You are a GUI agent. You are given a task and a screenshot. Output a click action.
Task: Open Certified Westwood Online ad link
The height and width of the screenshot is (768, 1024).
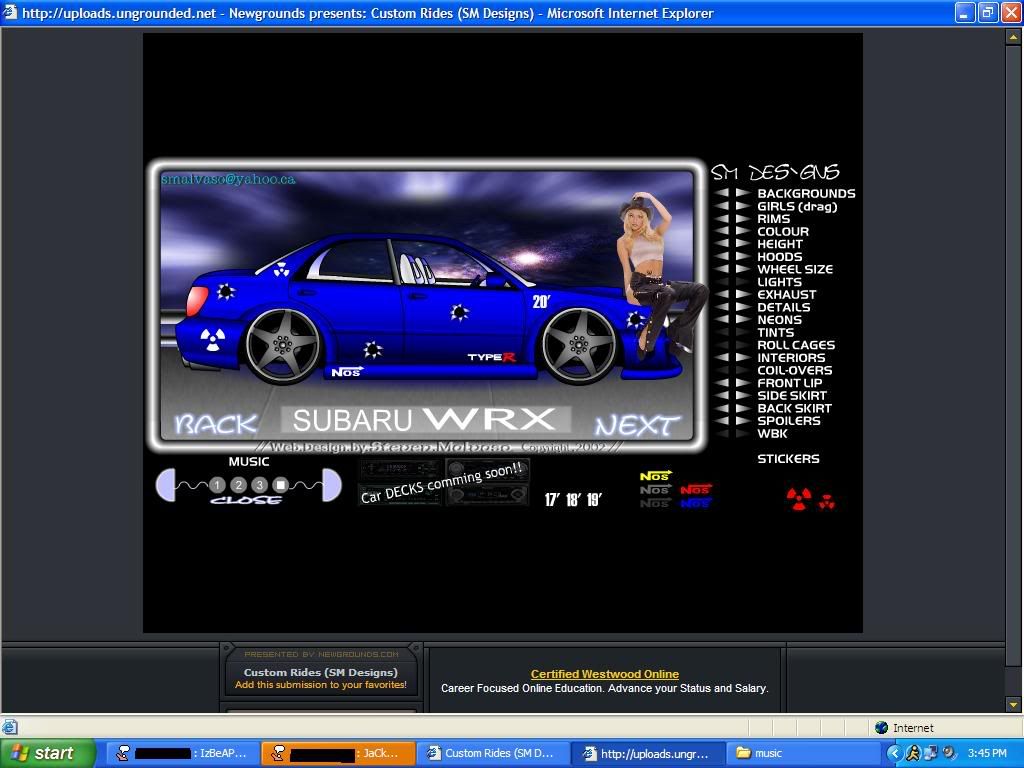[x=605, y=674]
